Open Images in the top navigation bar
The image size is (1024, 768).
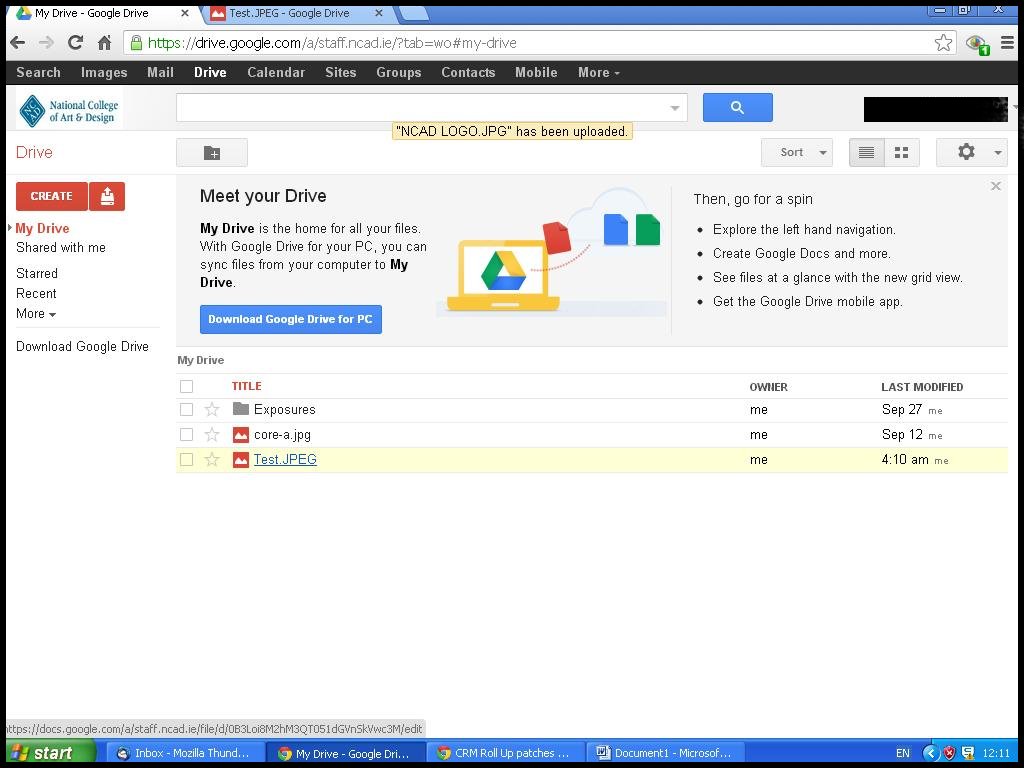104,72
